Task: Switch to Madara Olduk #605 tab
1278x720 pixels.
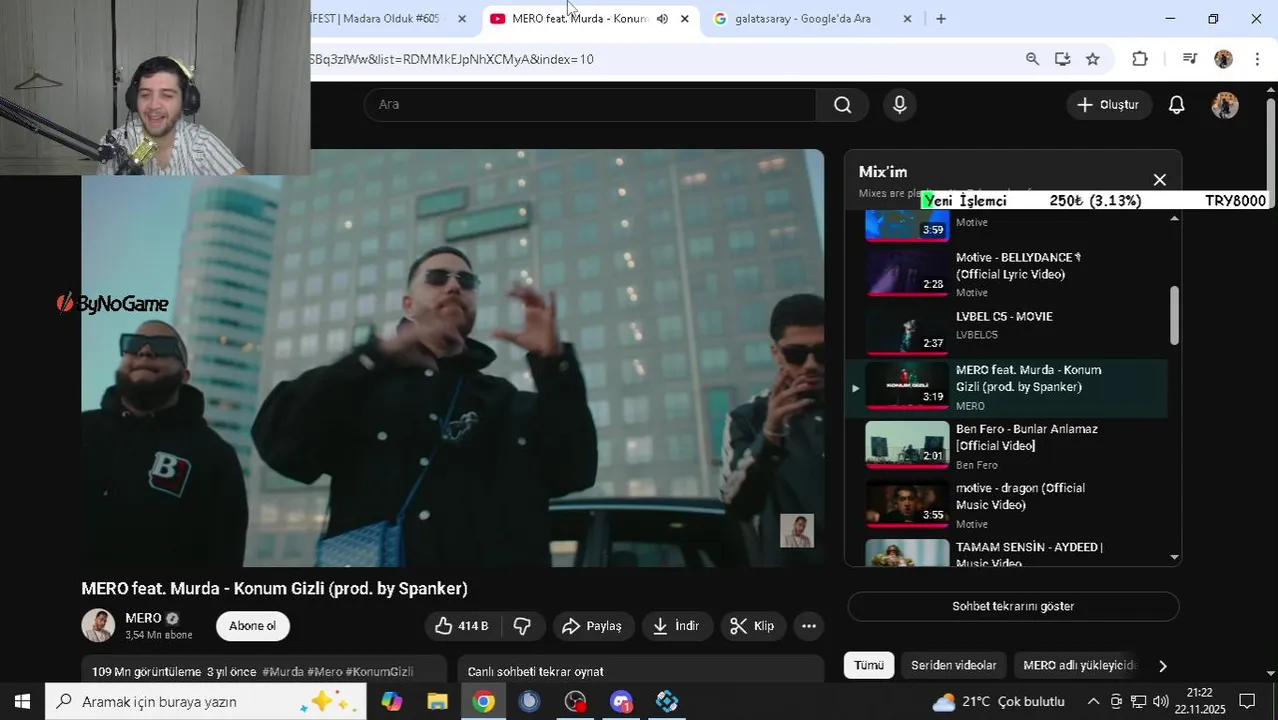Action: [375, 19]
